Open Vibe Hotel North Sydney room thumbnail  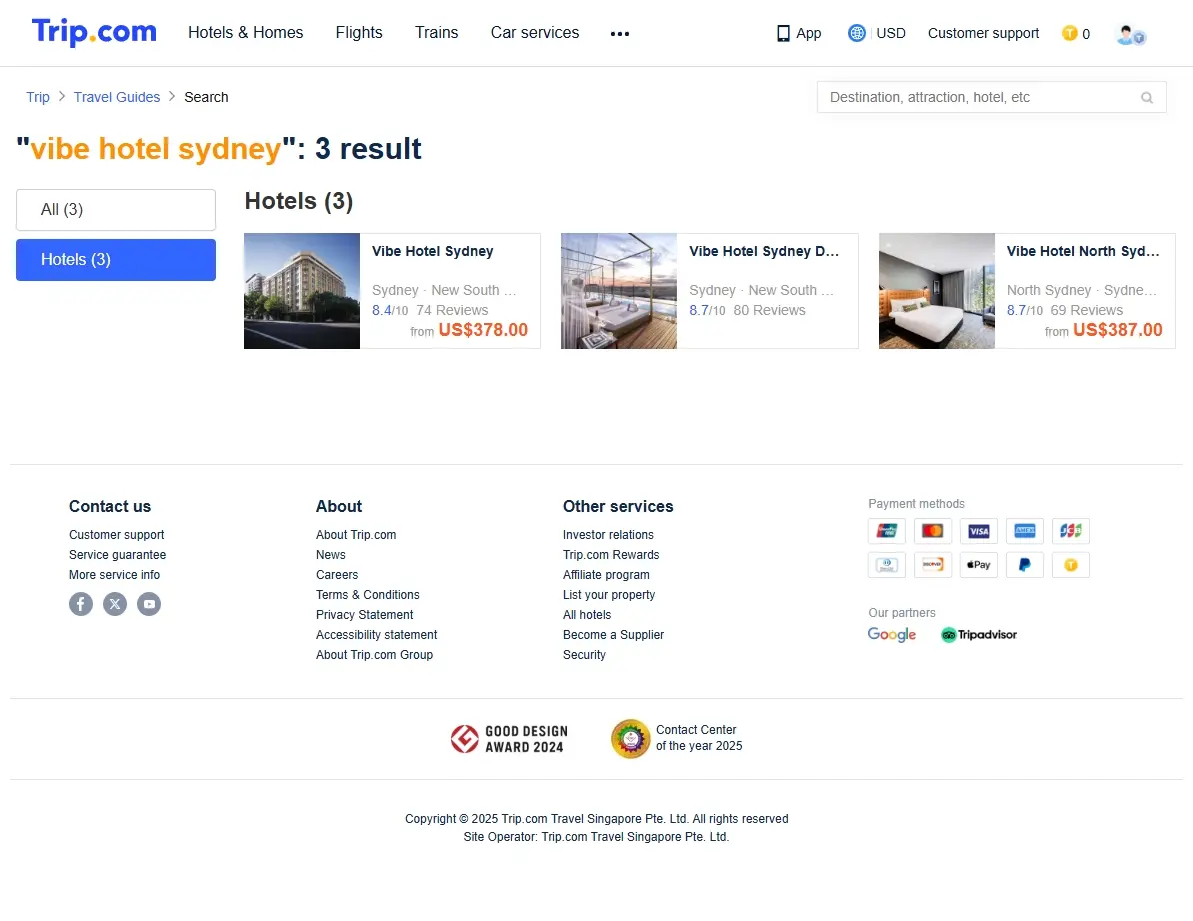click(937, 291)
